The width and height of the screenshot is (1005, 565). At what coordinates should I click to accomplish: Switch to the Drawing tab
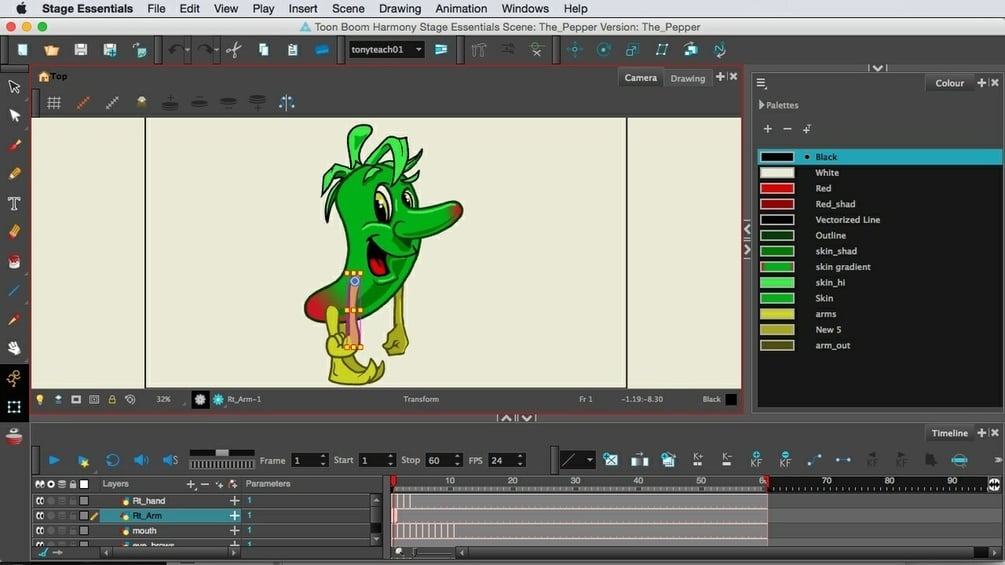click(687, 78)
